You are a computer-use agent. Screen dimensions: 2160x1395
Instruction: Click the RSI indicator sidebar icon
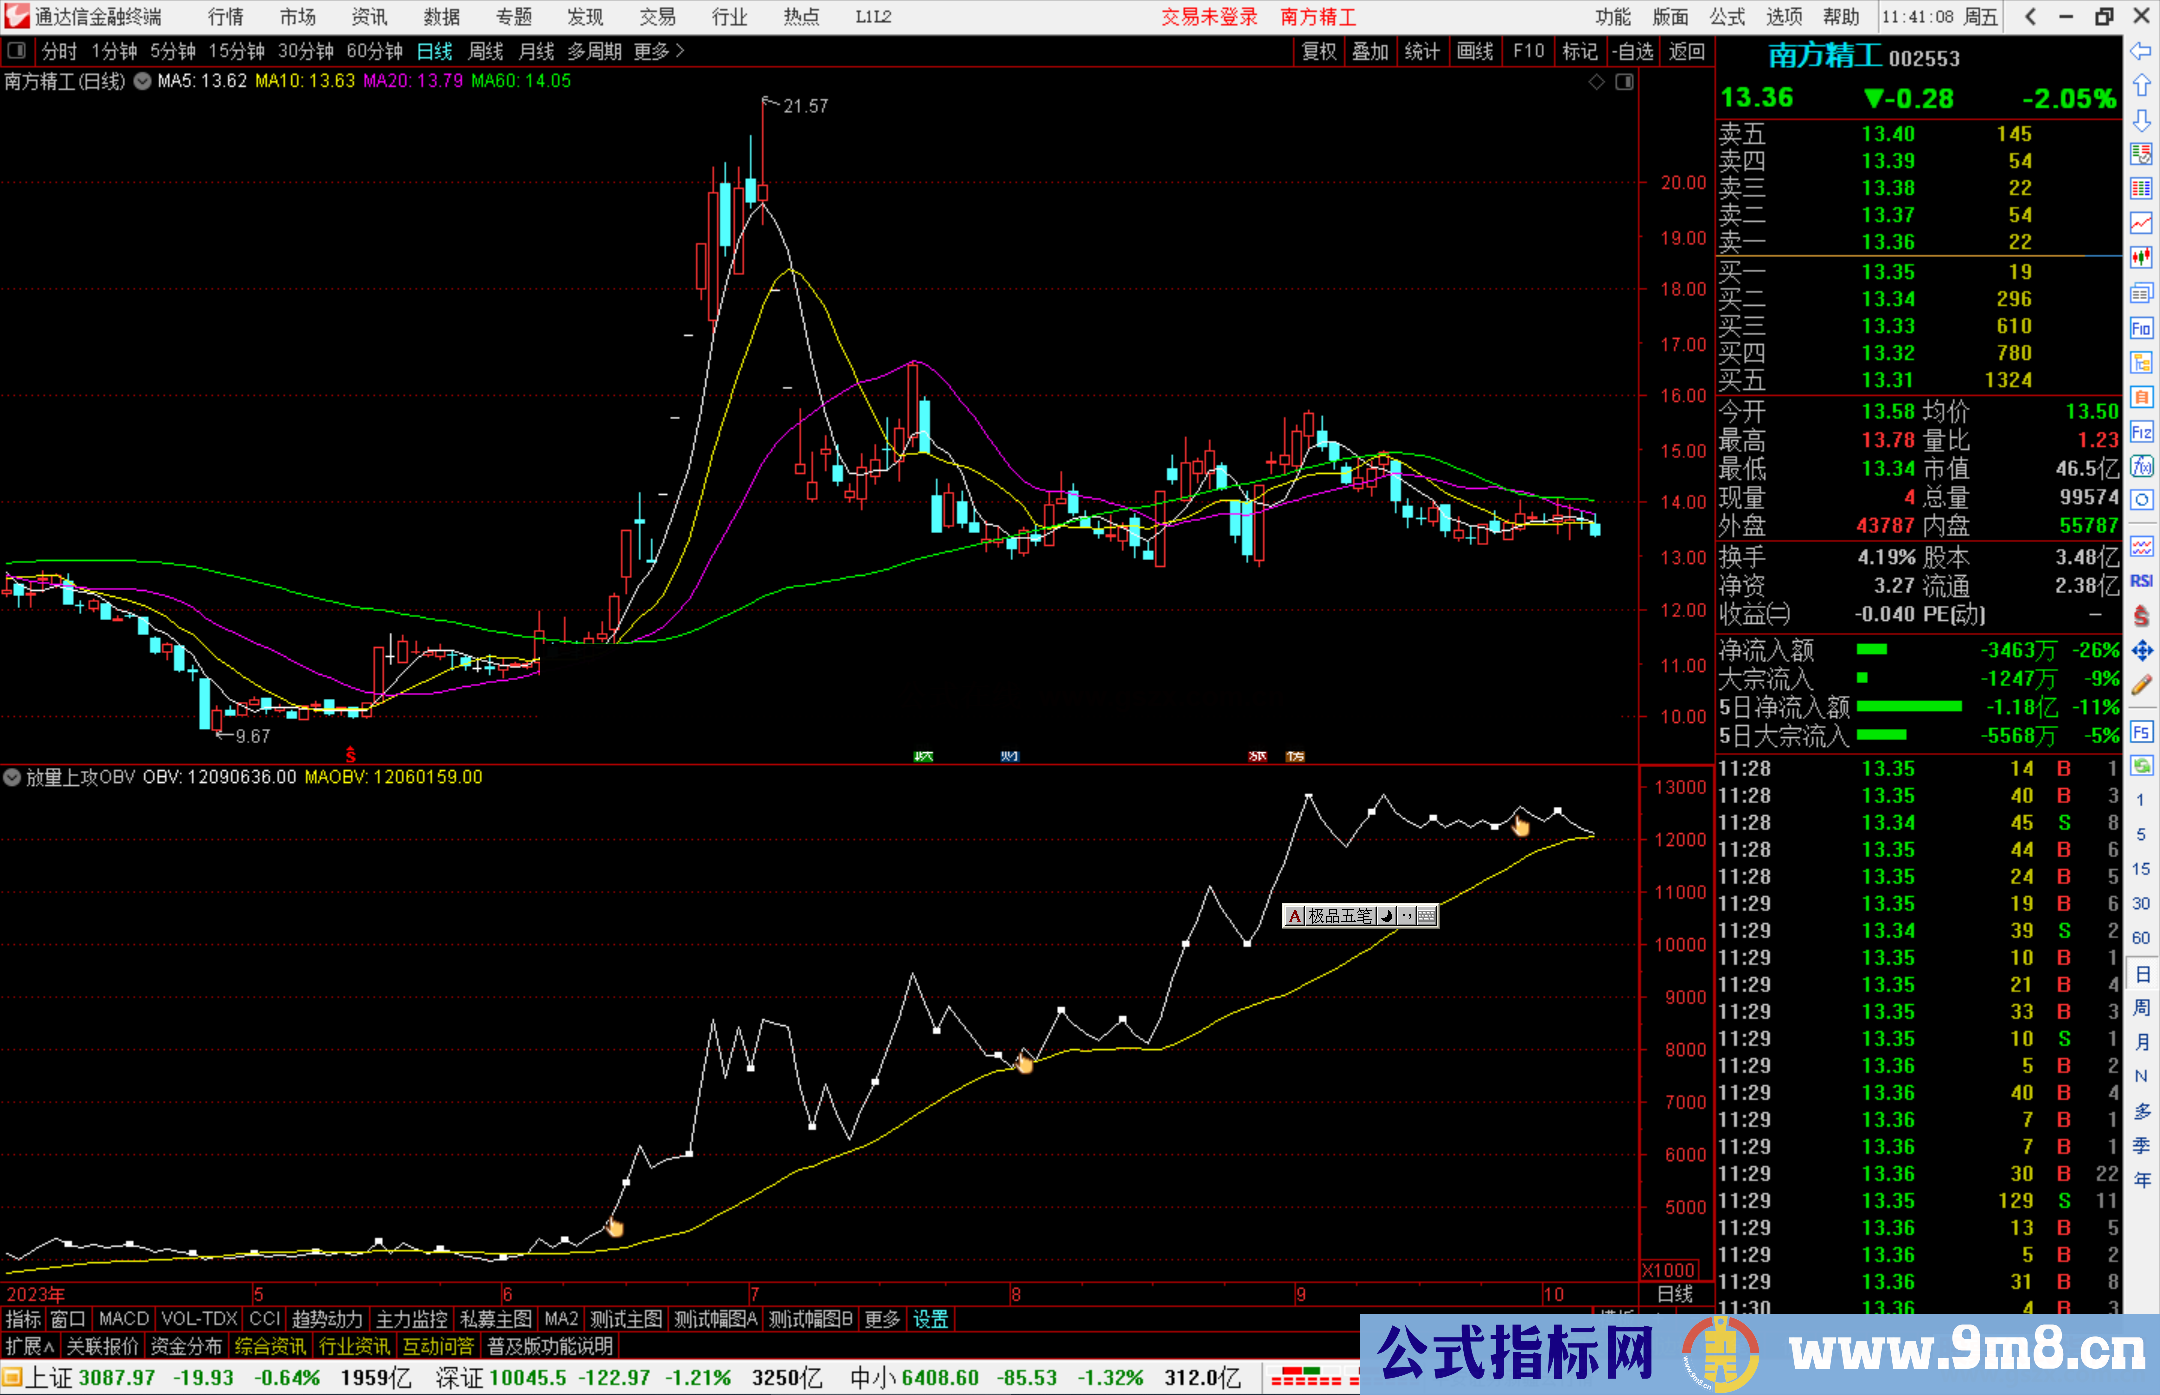[x=2141, y=581]
